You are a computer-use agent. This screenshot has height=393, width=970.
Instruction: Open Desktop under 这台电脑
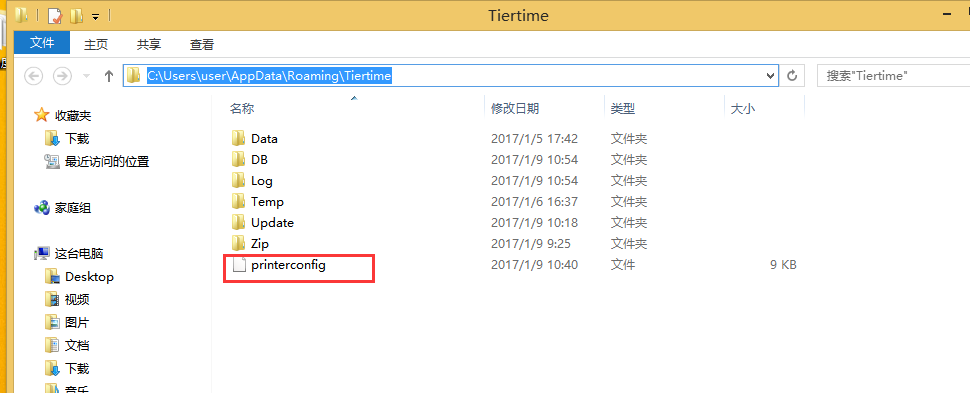tap(90, 277)
